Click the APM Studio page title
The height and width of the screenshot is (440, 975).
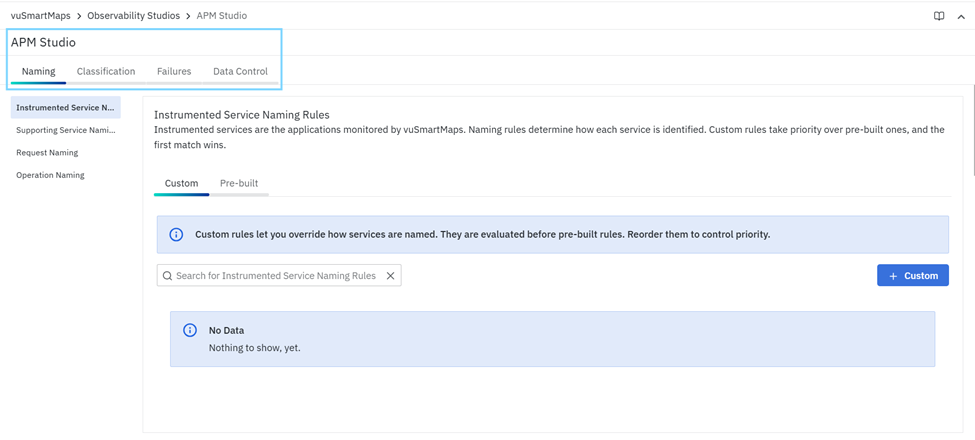point(44,43)
